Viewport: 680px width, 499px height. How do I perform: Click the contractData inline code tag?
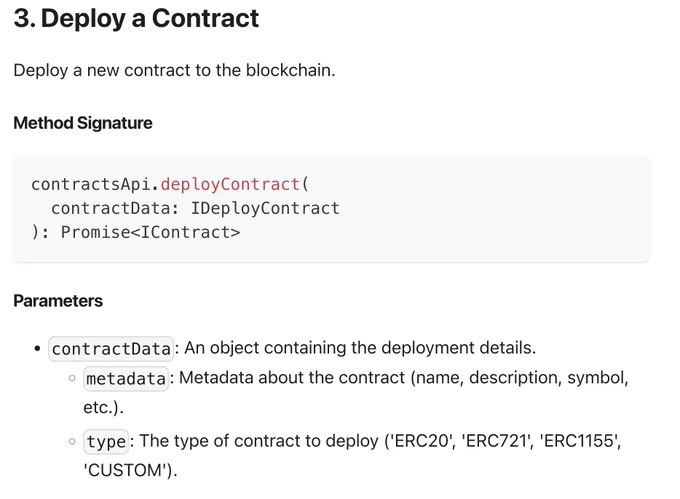click(x=111, y=349)
